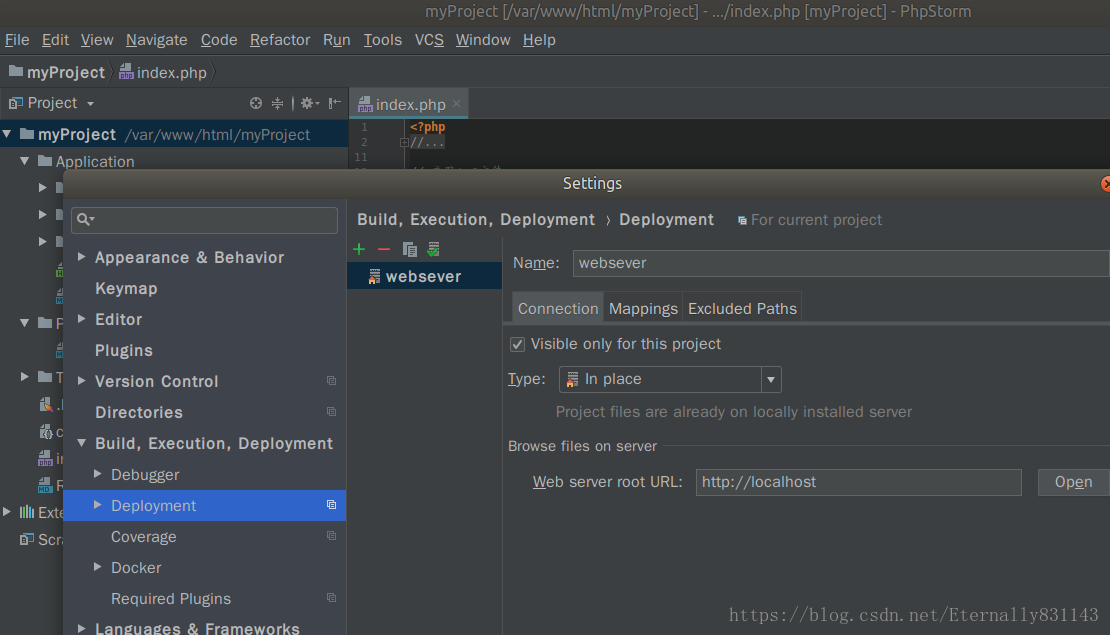Open the Tools menu
Image resolution: width=1110 pixels, height=635 pixels.
pyautogui.click(x=382, y=40)
